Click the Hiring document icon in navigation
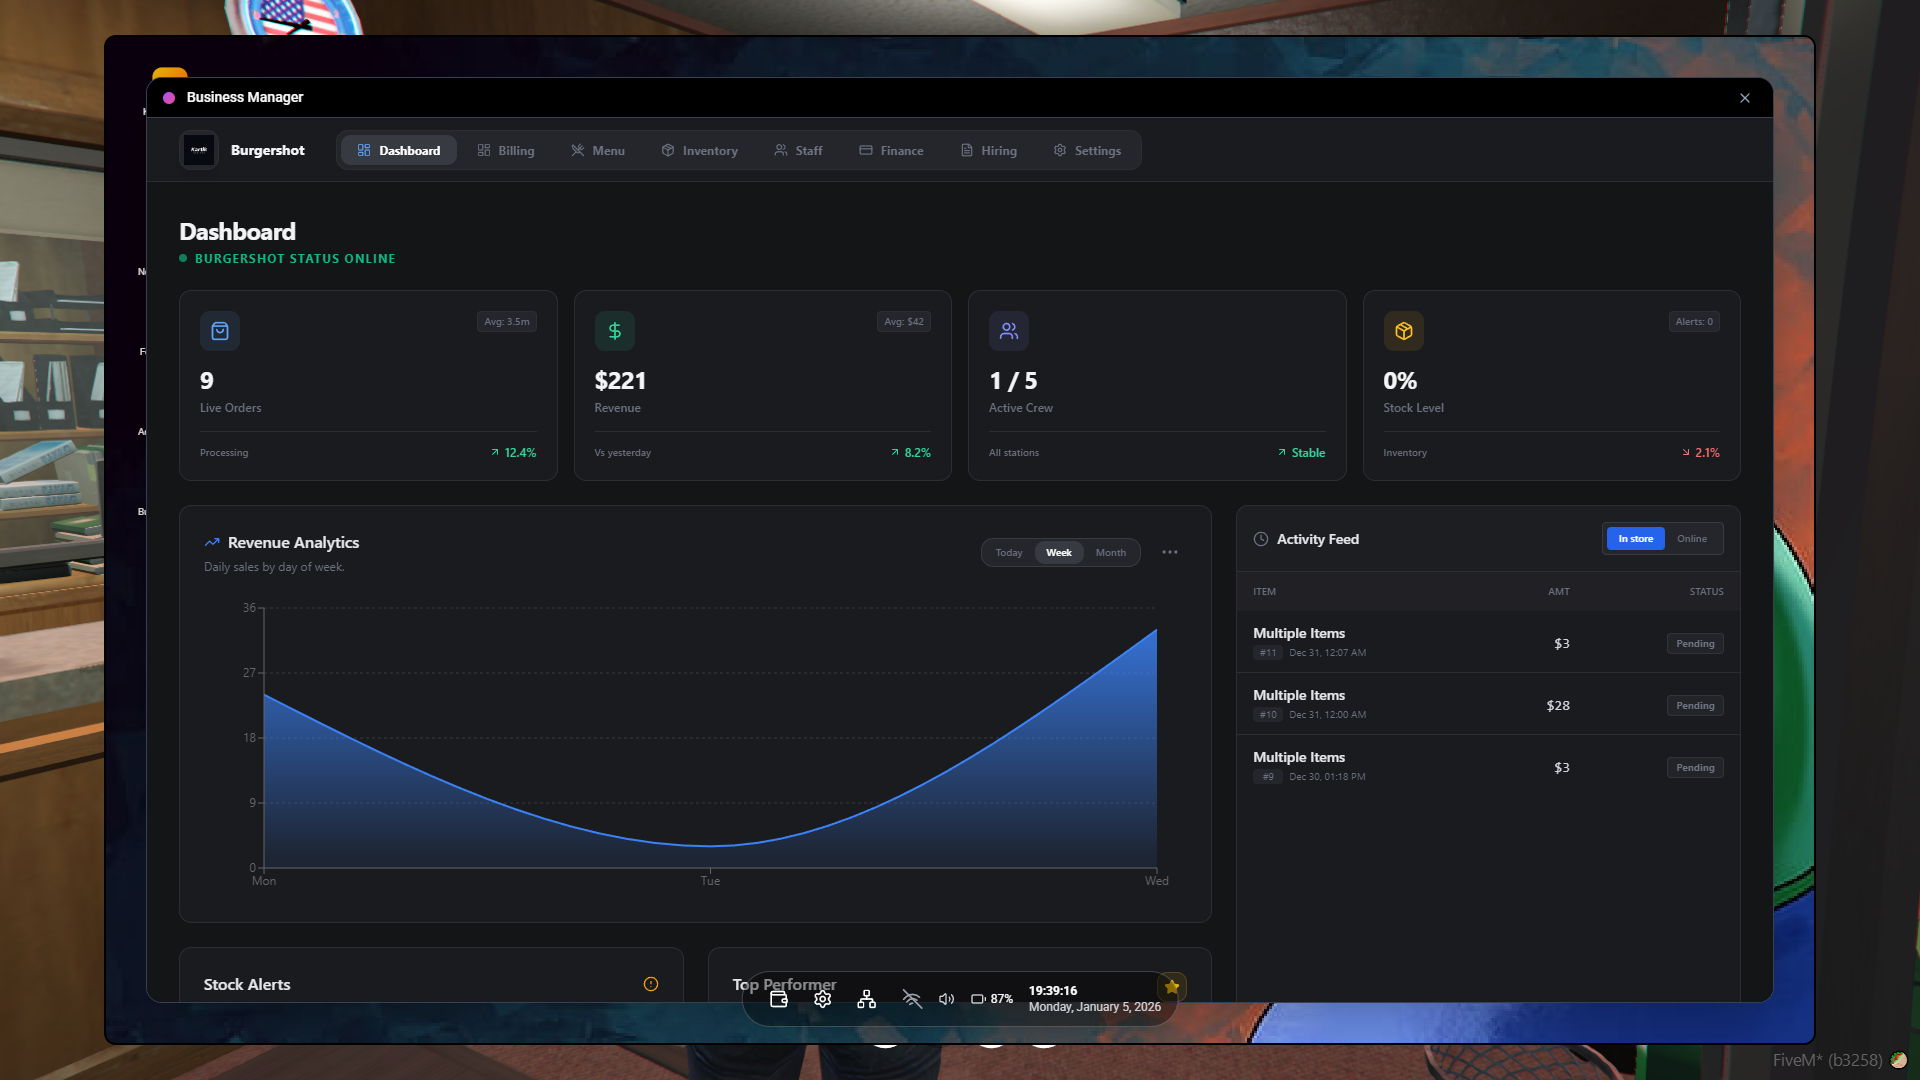 pos(965,150)
